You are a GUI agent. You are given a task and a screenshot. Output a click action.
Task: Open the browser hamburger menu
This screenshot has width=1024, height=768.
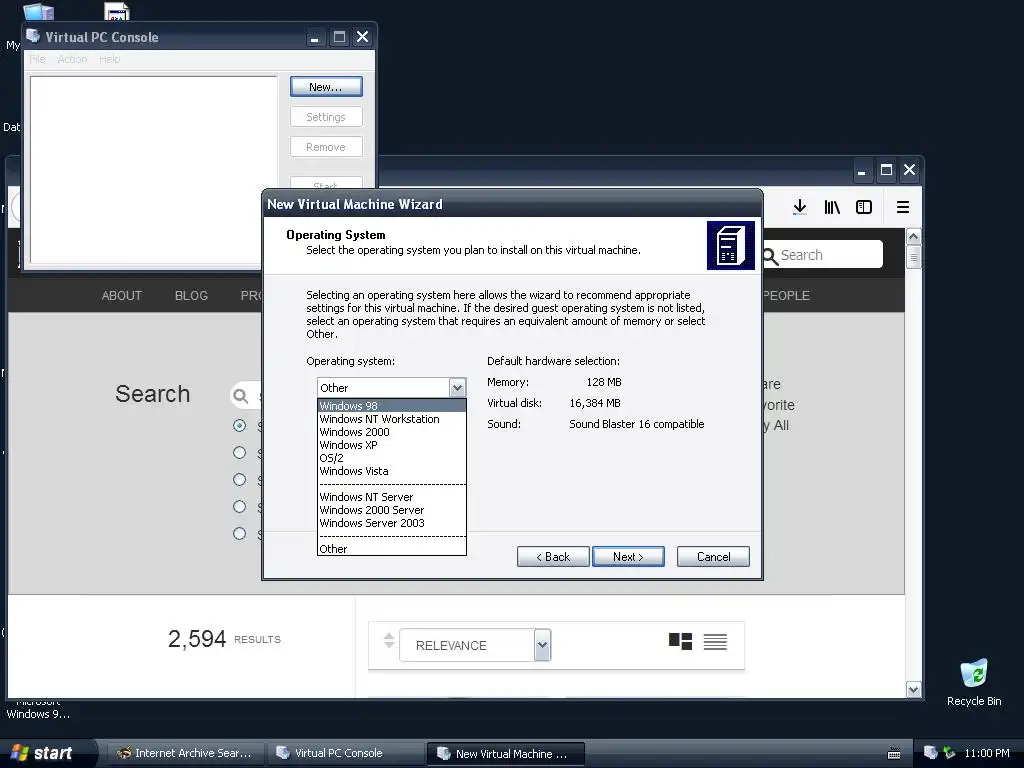[903, 207]
